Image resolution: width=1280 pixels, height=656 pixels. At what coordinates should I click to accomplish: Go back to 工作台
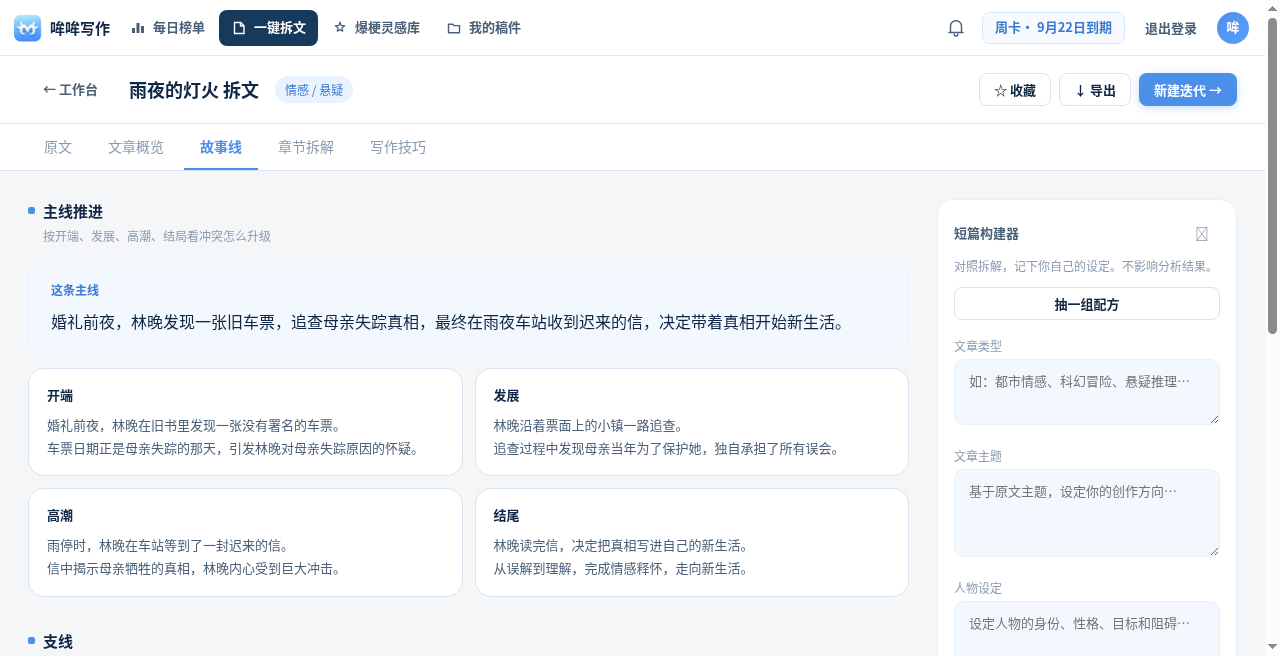point(70,90)
